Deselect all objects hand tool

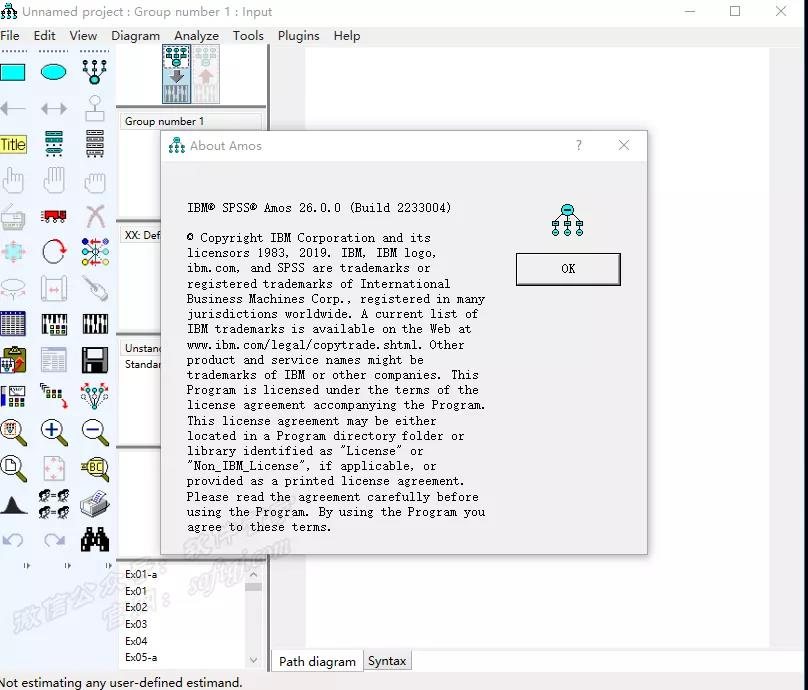[95, 182]
